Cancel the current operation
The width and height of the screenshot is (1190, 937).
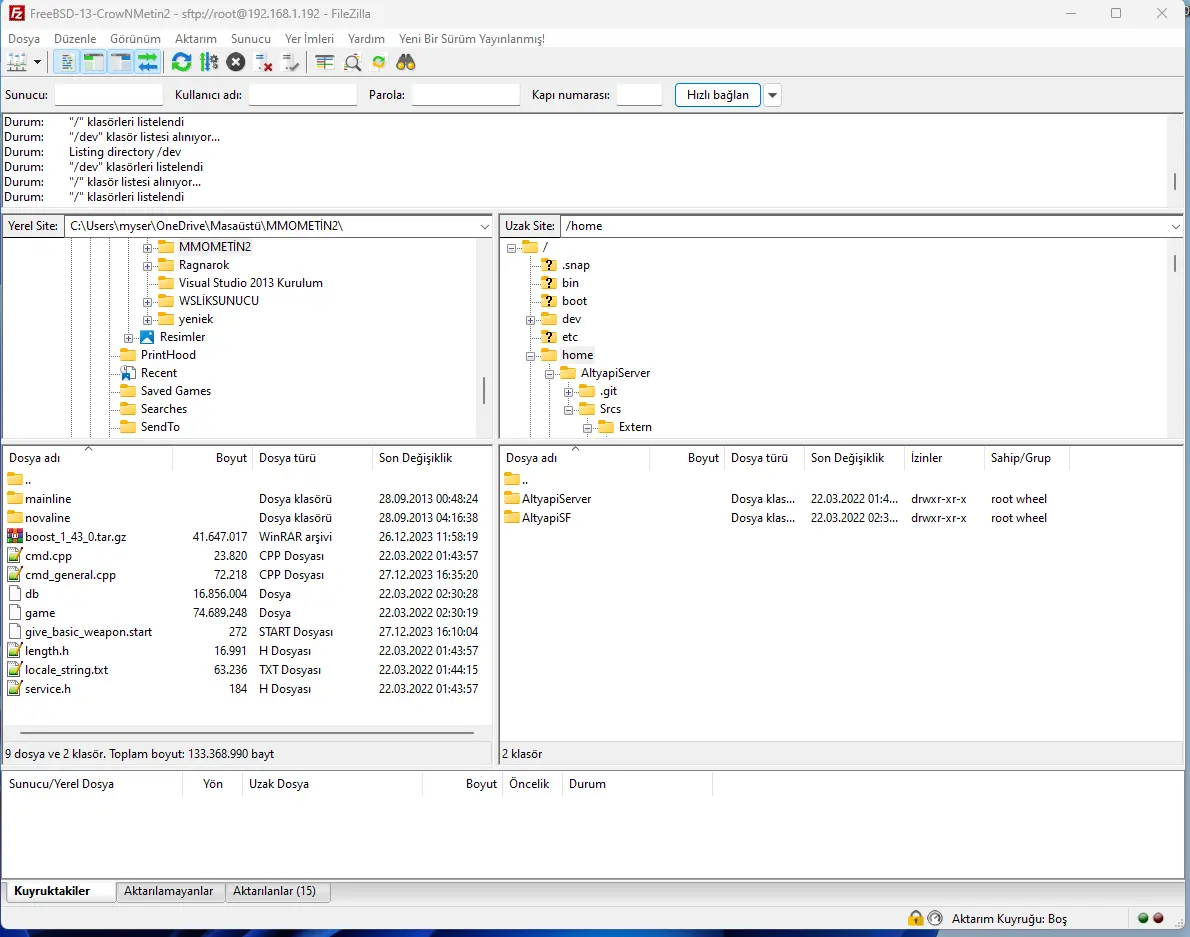coord(236,62)
